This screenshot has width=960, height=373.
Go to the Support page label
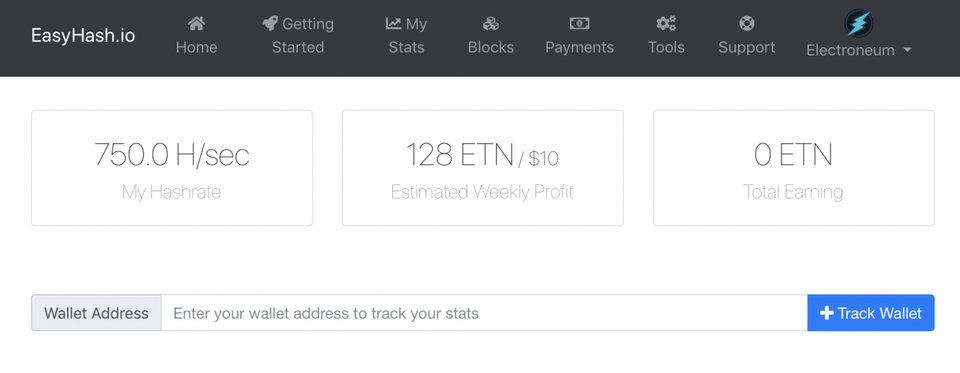pos(746,47)
